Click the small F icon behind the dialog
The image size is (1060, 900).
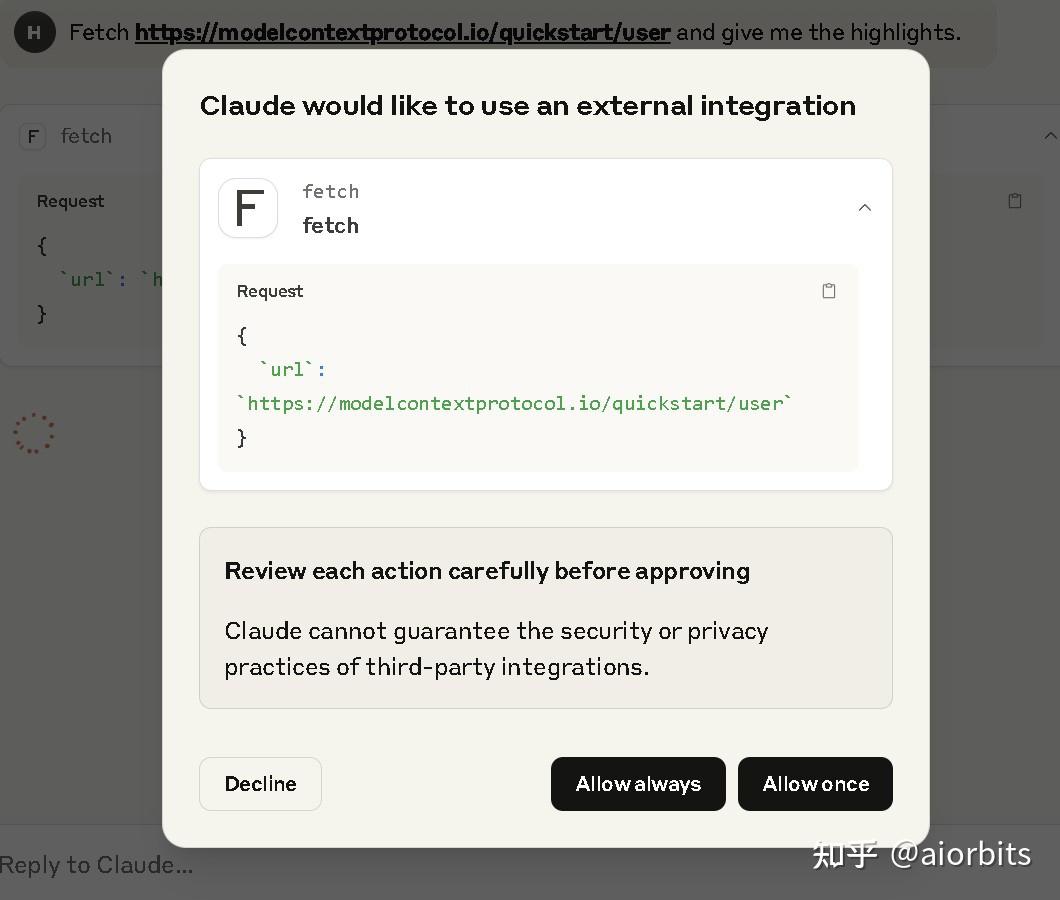tap(33, 136)
